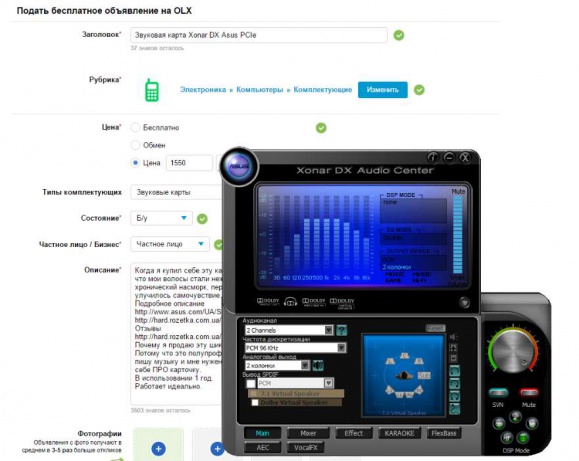Enable the SPDIF output checkbox

point(251,383)
